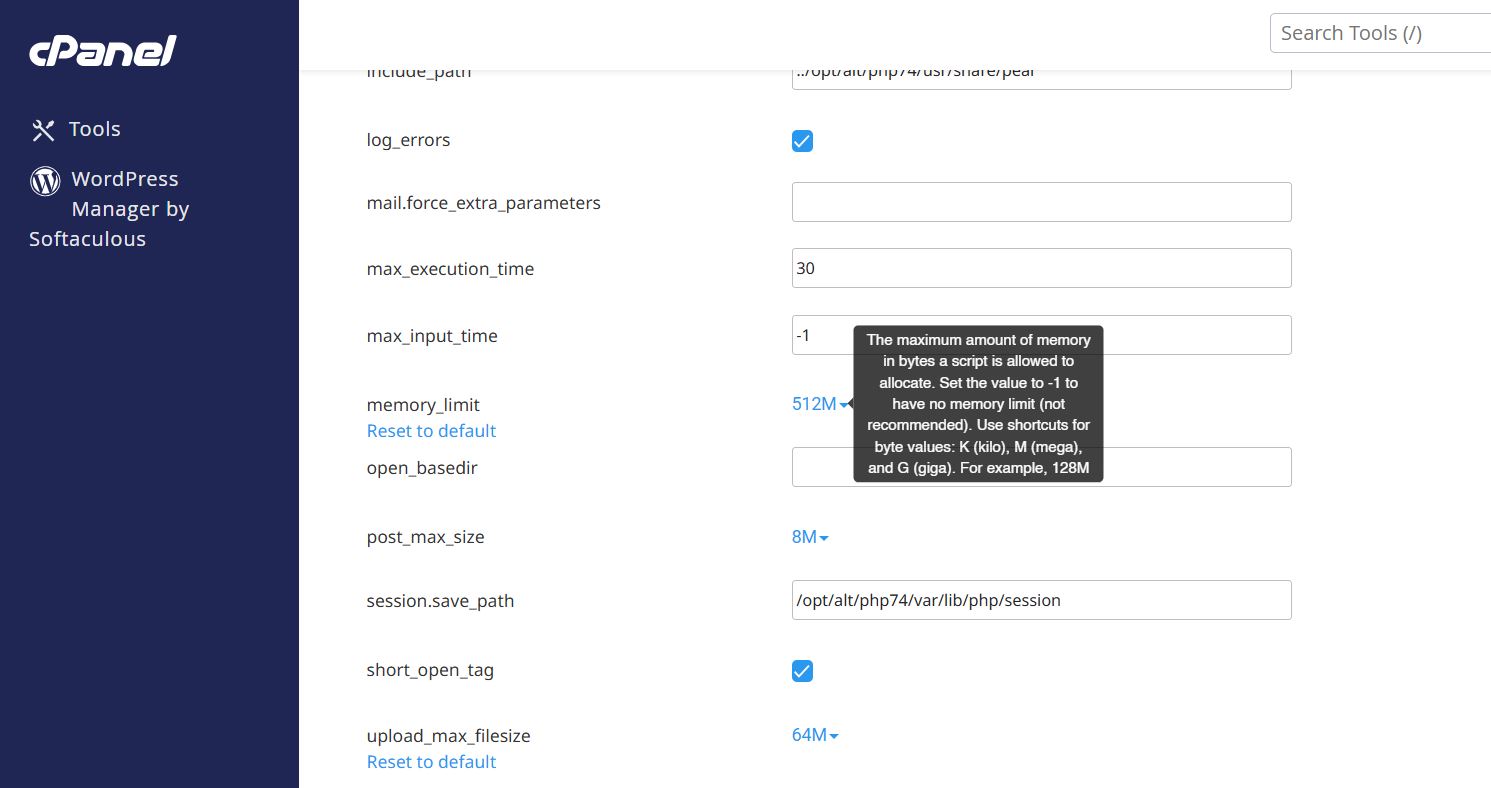Open the memory_limit 512M dropdown
Image resolution: width=1491 pixels, height=788 pixels.
820,405
